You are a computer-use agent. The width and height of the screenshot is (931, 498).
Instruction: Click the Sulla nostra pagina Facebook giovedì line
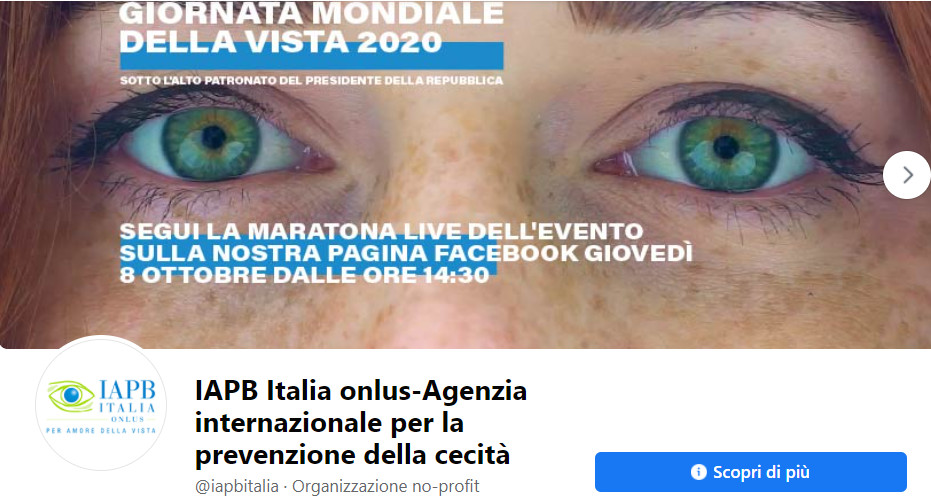406,253
